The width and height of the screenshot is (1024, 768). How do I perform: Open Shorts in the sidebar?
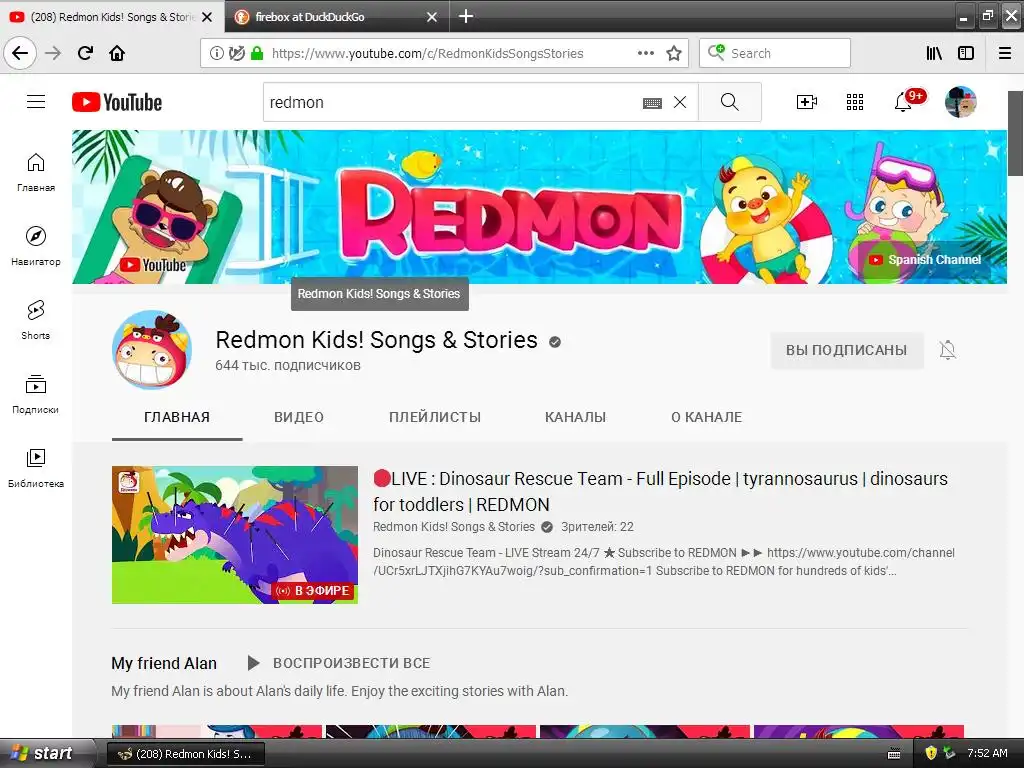pyautogui.click(x=36, y=320)
